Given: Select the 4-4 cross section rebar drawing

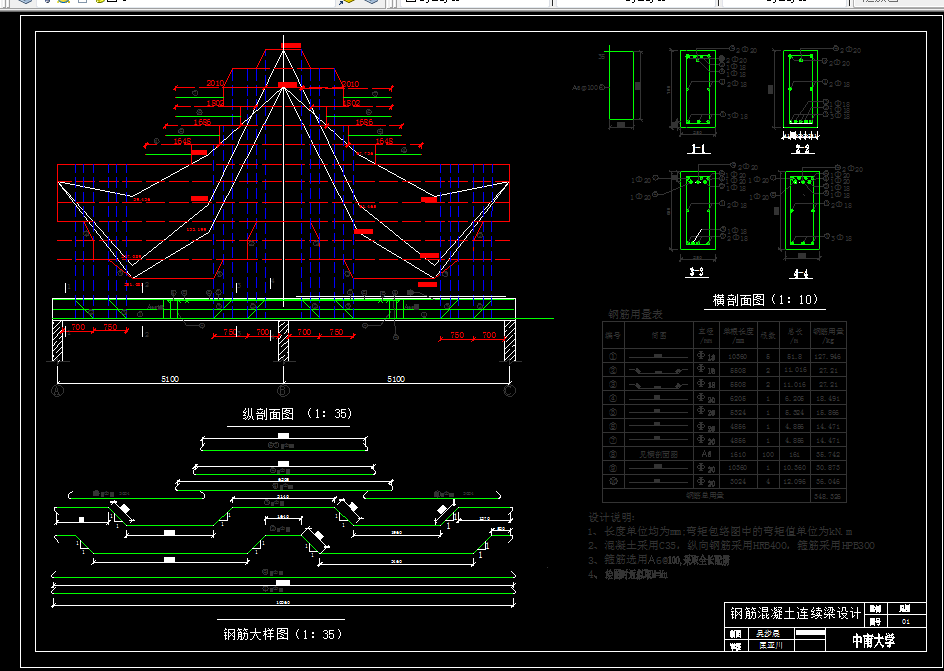Looking at the screenshot, I should tap(801, 210).
